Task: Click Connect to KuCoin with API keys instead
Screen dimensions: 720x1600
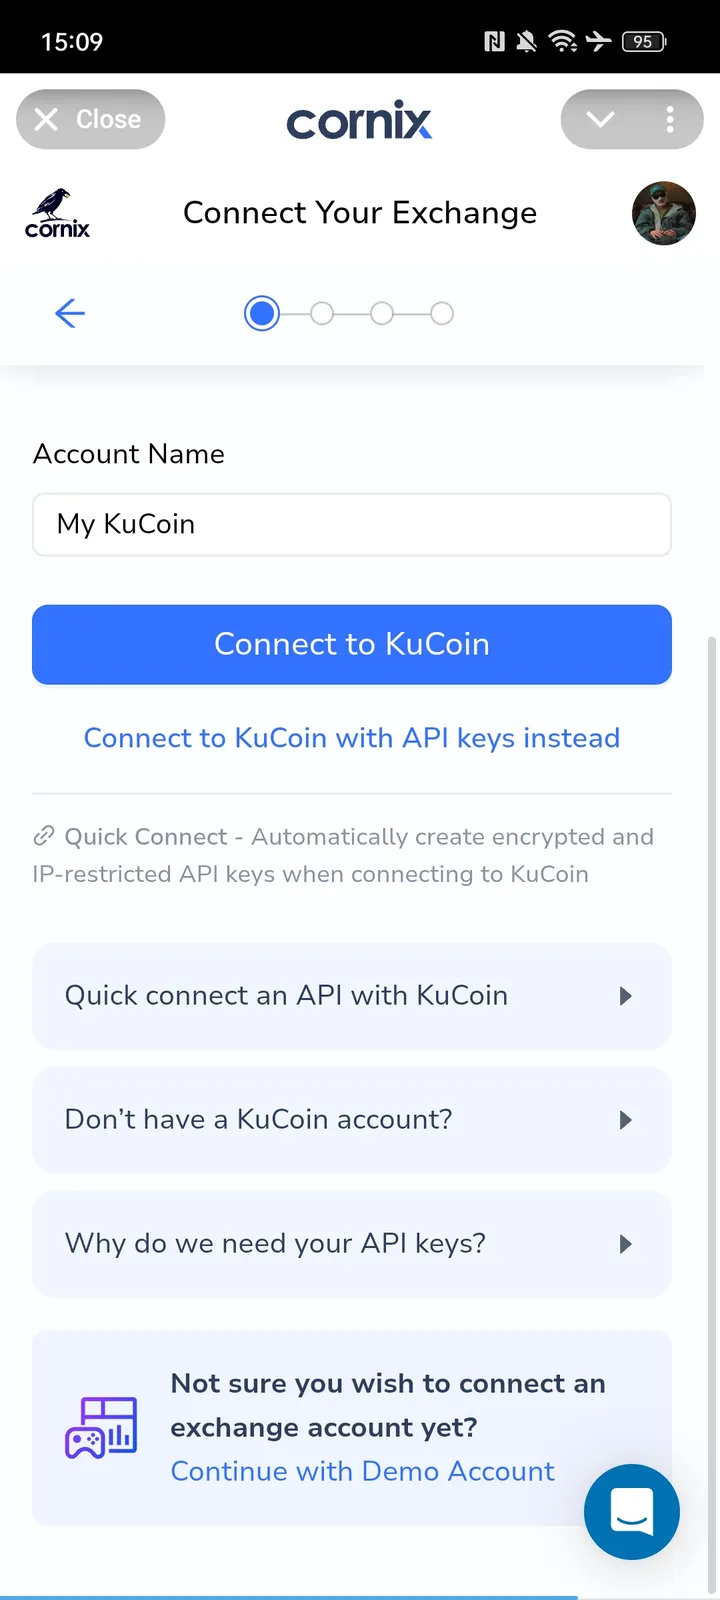Action: pos(351,738)
